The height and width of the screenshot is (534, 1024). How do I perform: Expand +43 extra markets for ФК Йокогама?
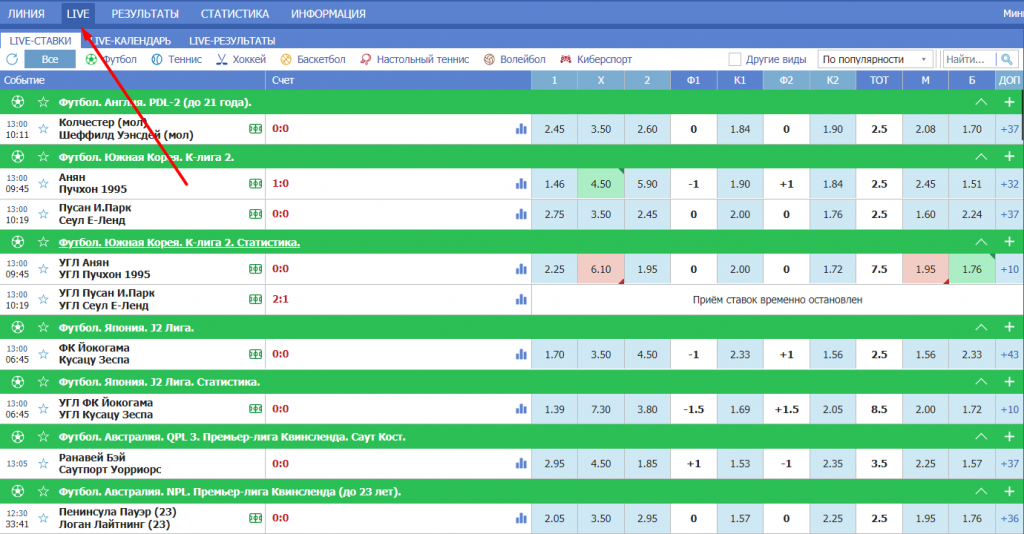click(1009, 355)
